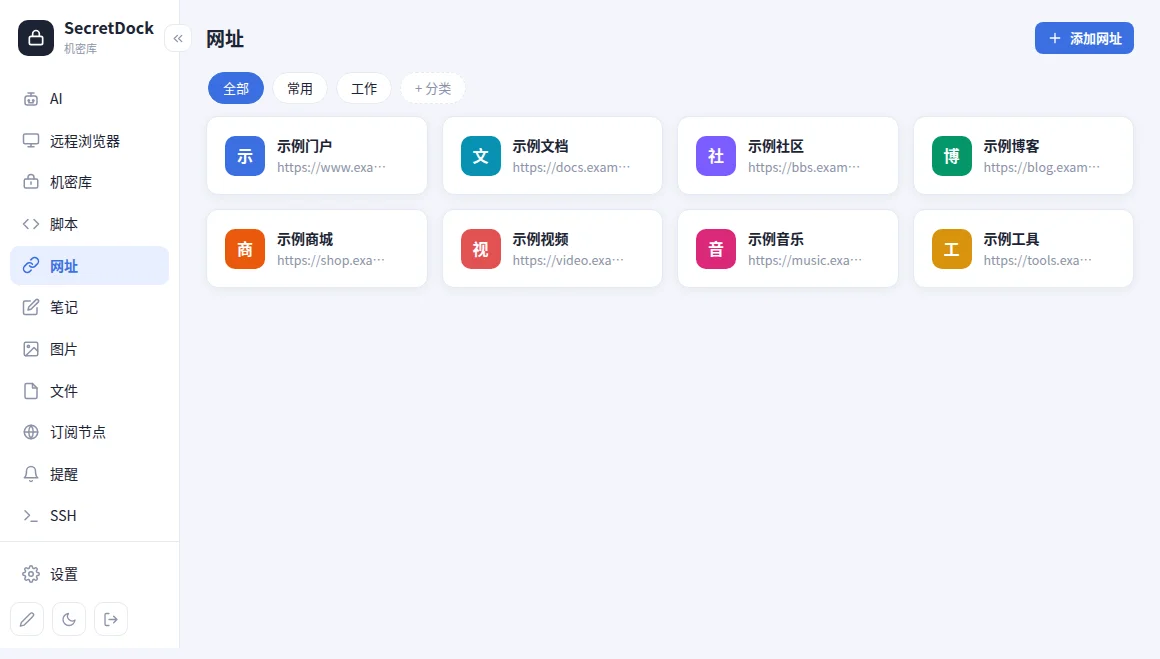Open the 远程浏览器 monitor icon
Viewport: 1160px width, 659px height.
30,141
